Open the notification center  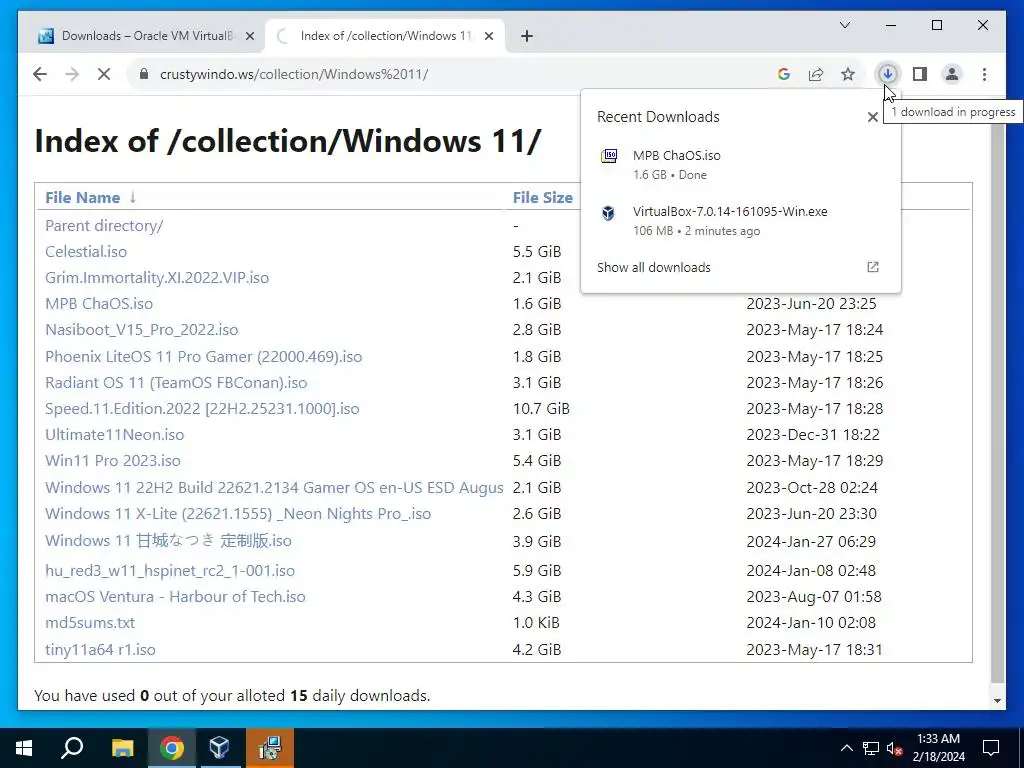coord(991,748)
